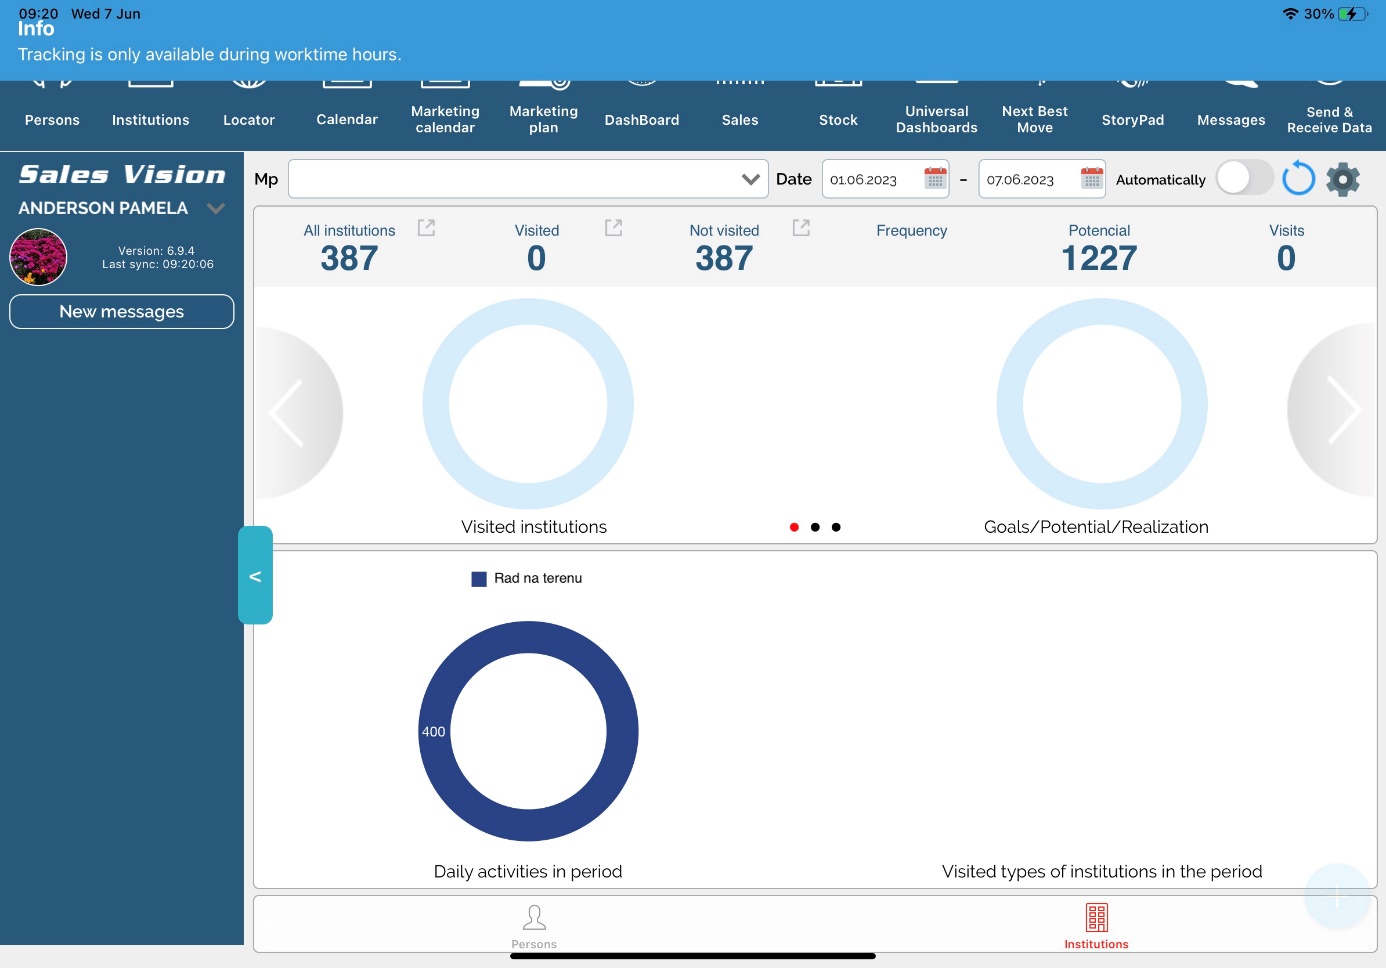The height and width of the screenshot is (968, 1386).
Task: Collapse the sidebar with the teal arrow
Action: 255,575
